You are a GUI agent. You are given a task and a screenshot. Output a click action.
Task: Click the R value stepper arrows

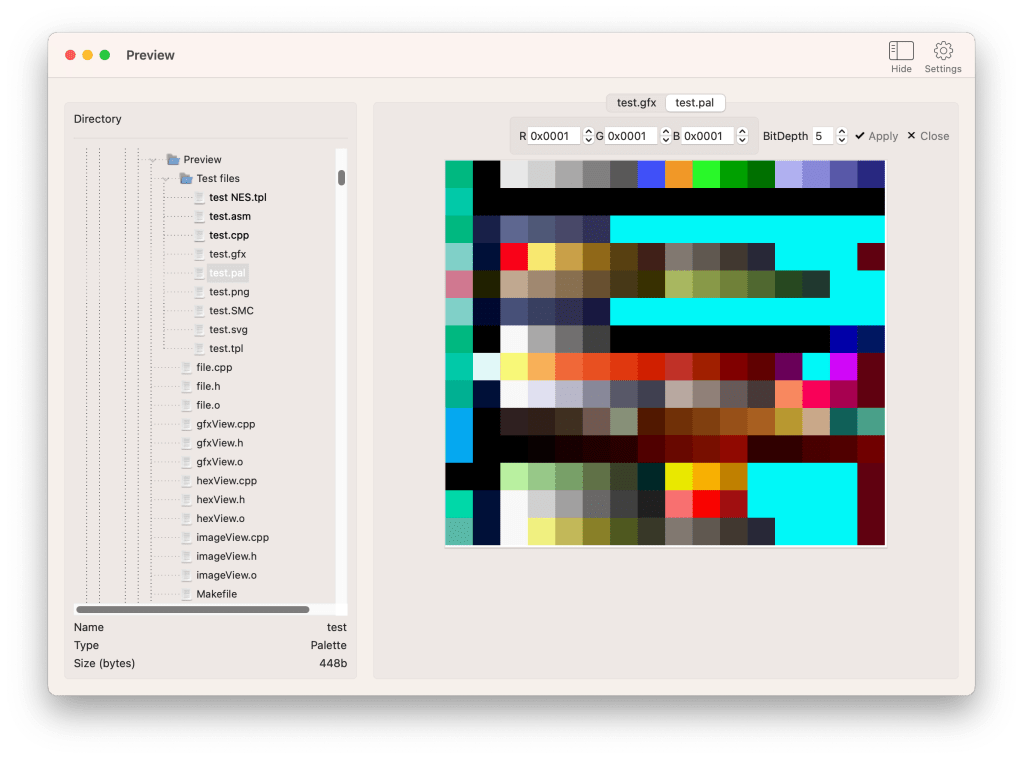click(588, 136)
